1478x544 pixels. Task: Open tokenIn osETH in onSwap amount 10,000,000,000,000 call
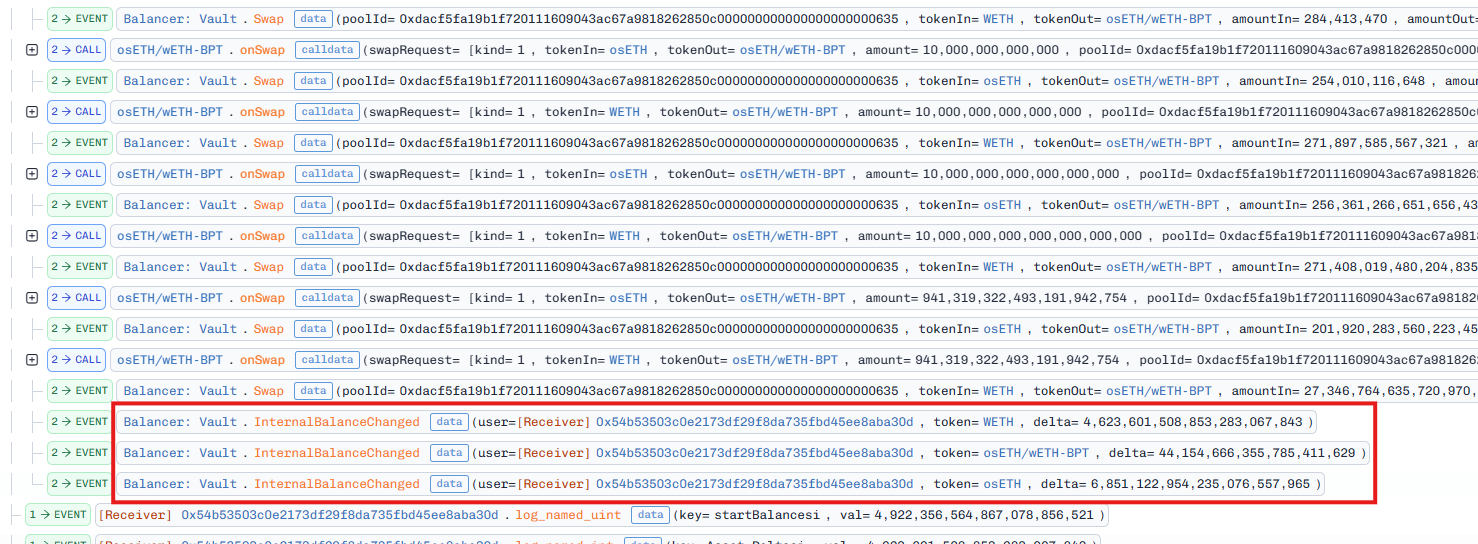[x=628, y=50]
